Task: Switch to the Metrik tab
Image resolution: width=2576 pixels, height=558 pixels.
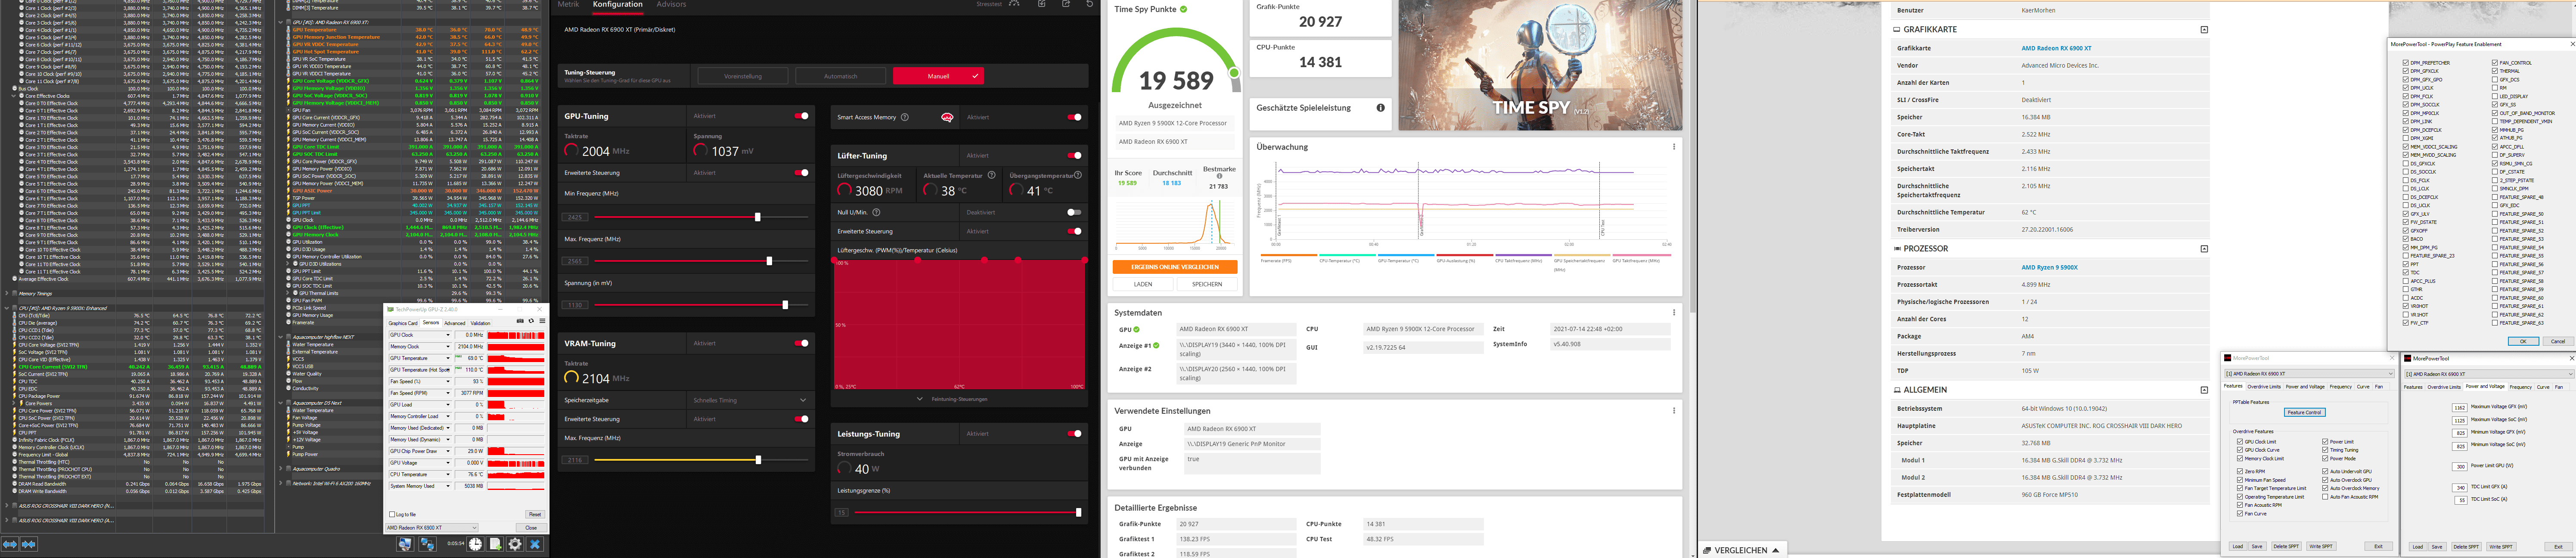Action: (569, 4)
